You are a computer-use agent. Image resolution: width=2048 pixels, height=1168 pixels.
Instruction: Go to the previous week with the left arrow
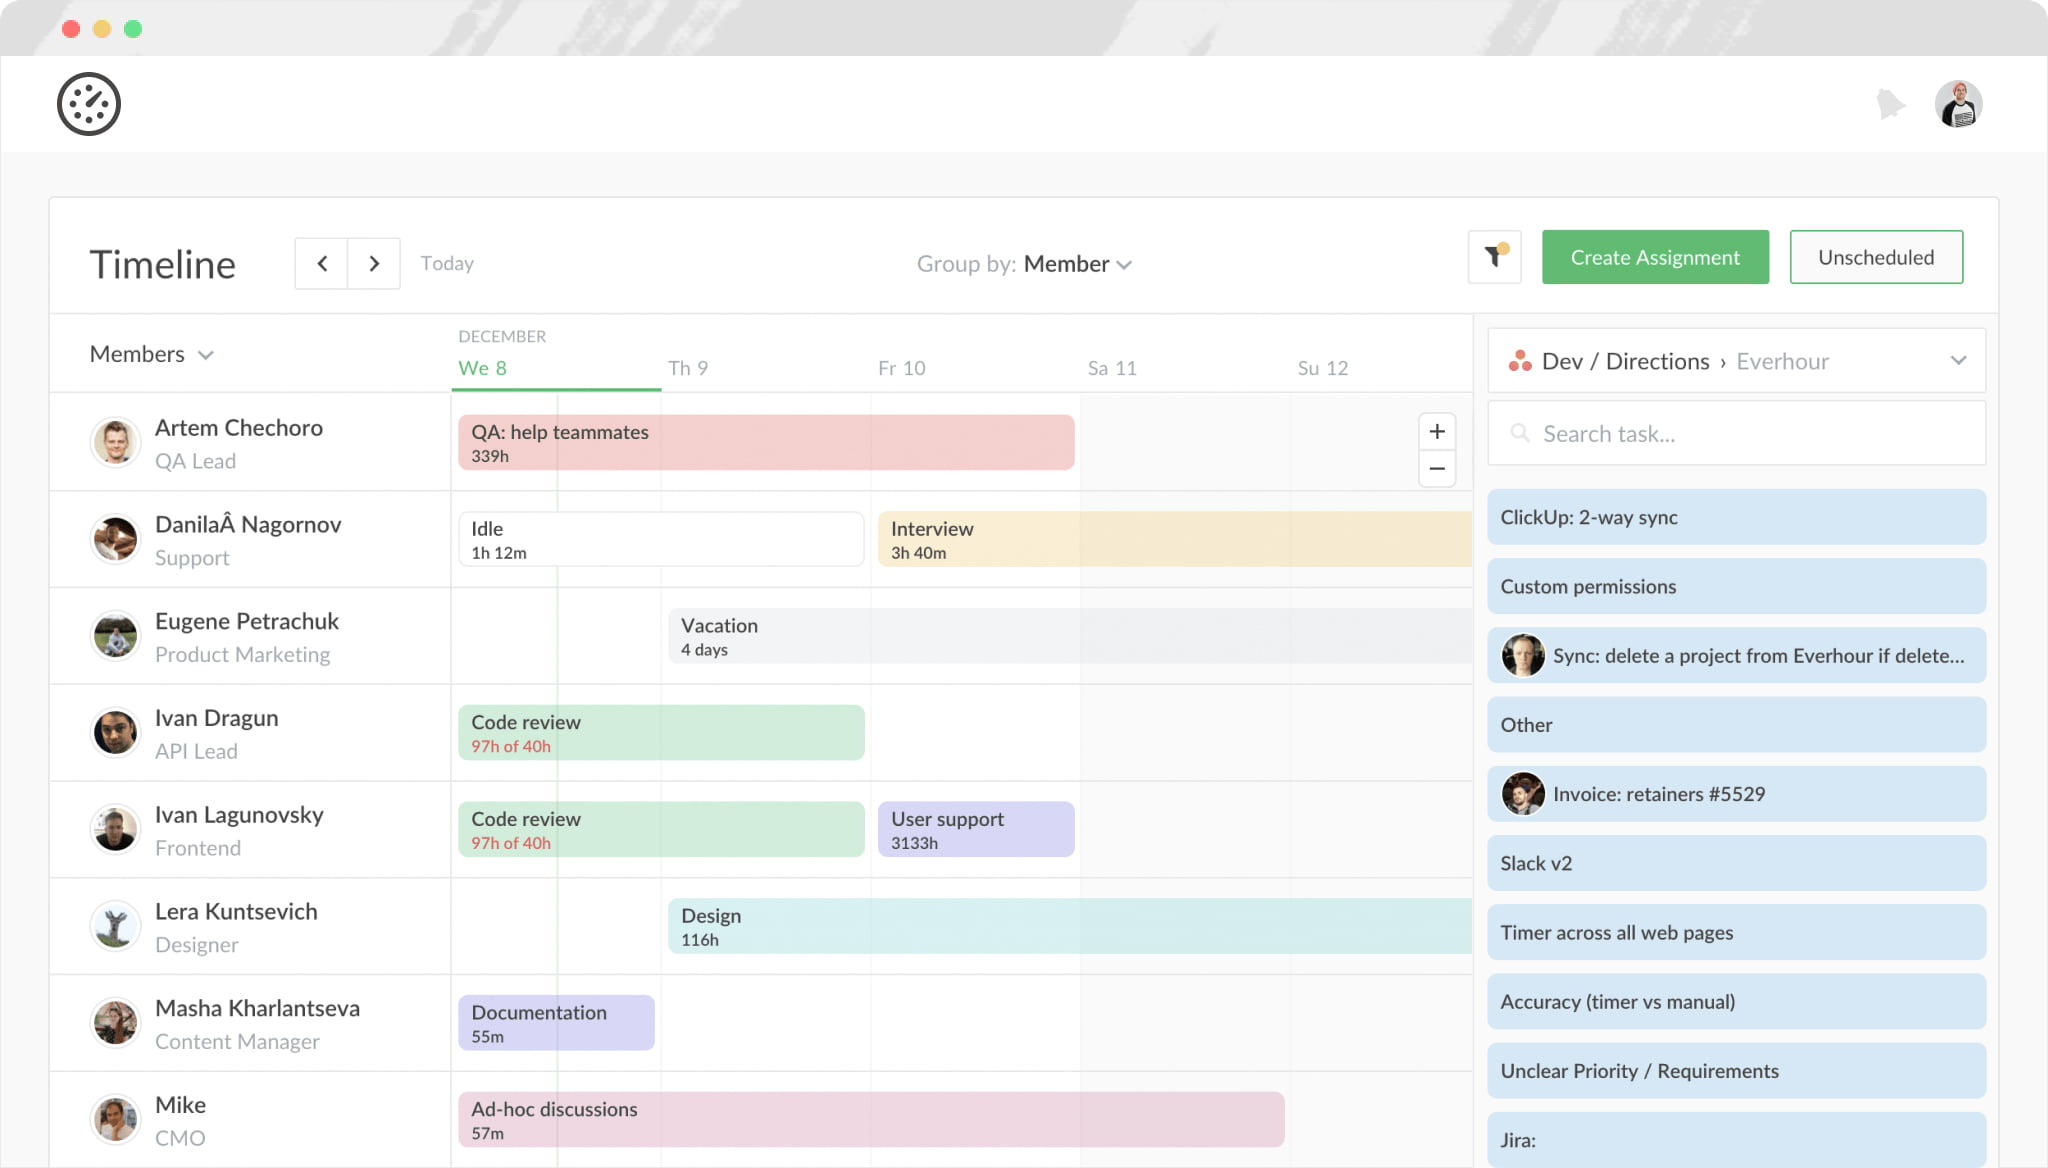(322, 263)
